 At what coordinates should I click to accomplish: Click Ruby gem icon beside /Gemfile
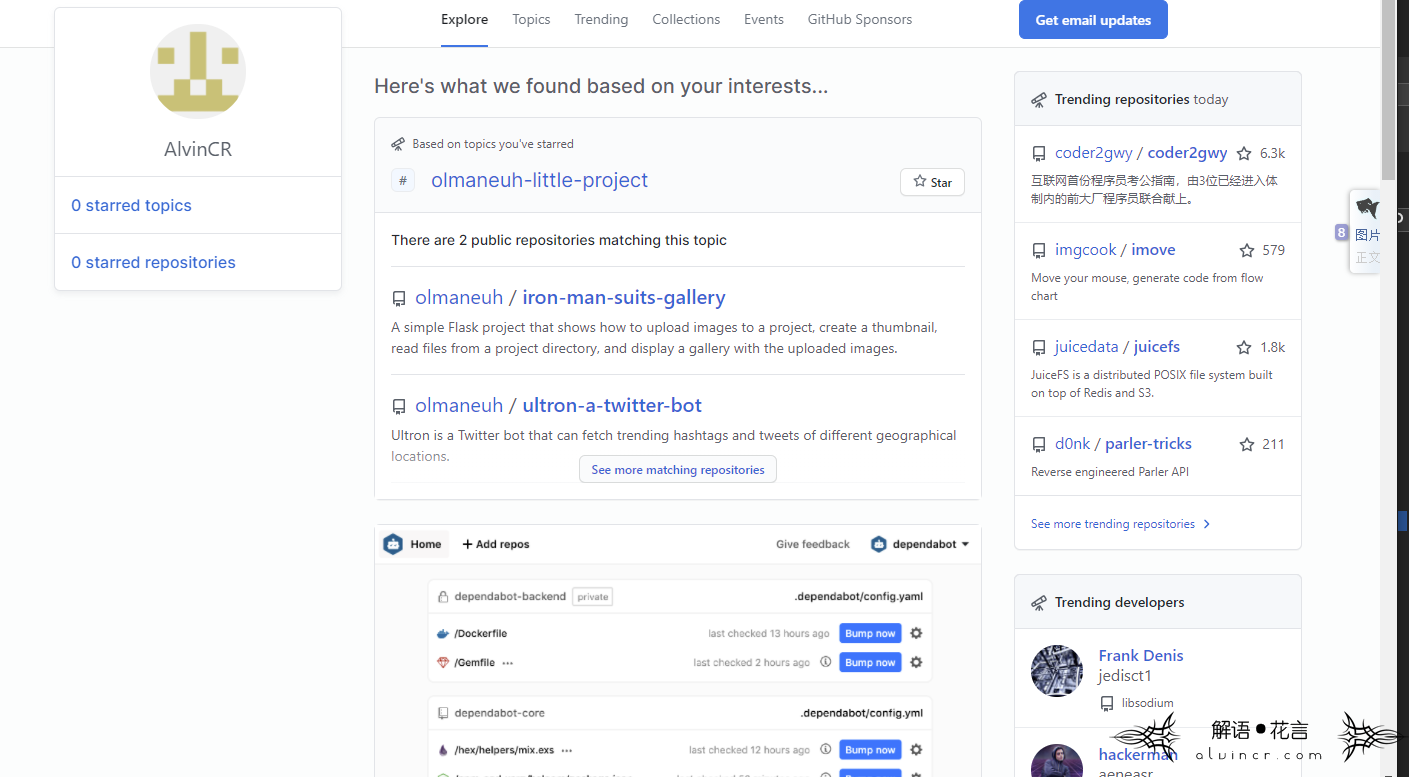tap(443, 662)
